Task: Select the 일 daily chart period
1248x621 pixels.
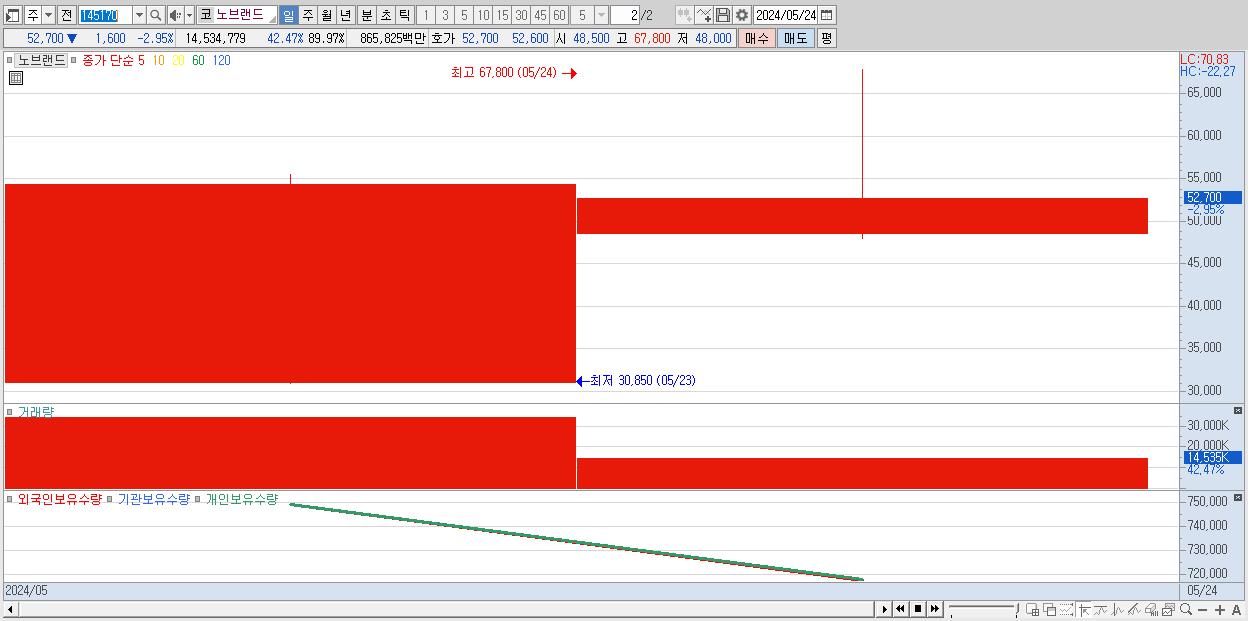Action: click(288, 15)
